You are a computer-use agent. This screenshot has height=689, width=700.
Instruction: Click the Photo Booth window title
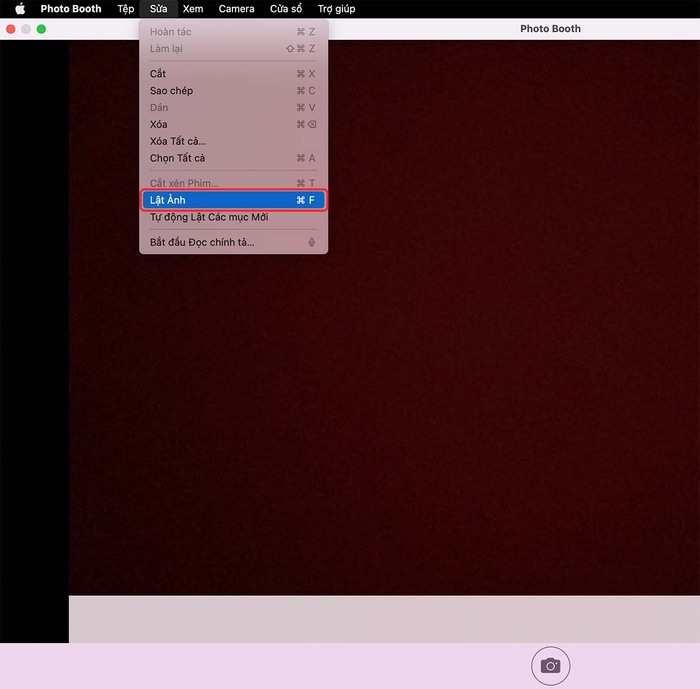coord(550,29)
